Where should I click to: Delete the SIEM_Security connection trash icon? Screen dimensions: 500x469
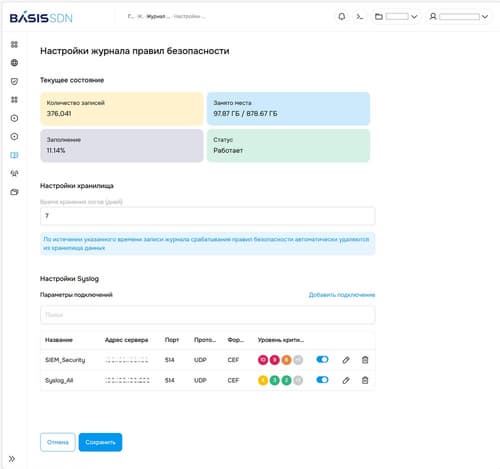click(x=365, y=360)
